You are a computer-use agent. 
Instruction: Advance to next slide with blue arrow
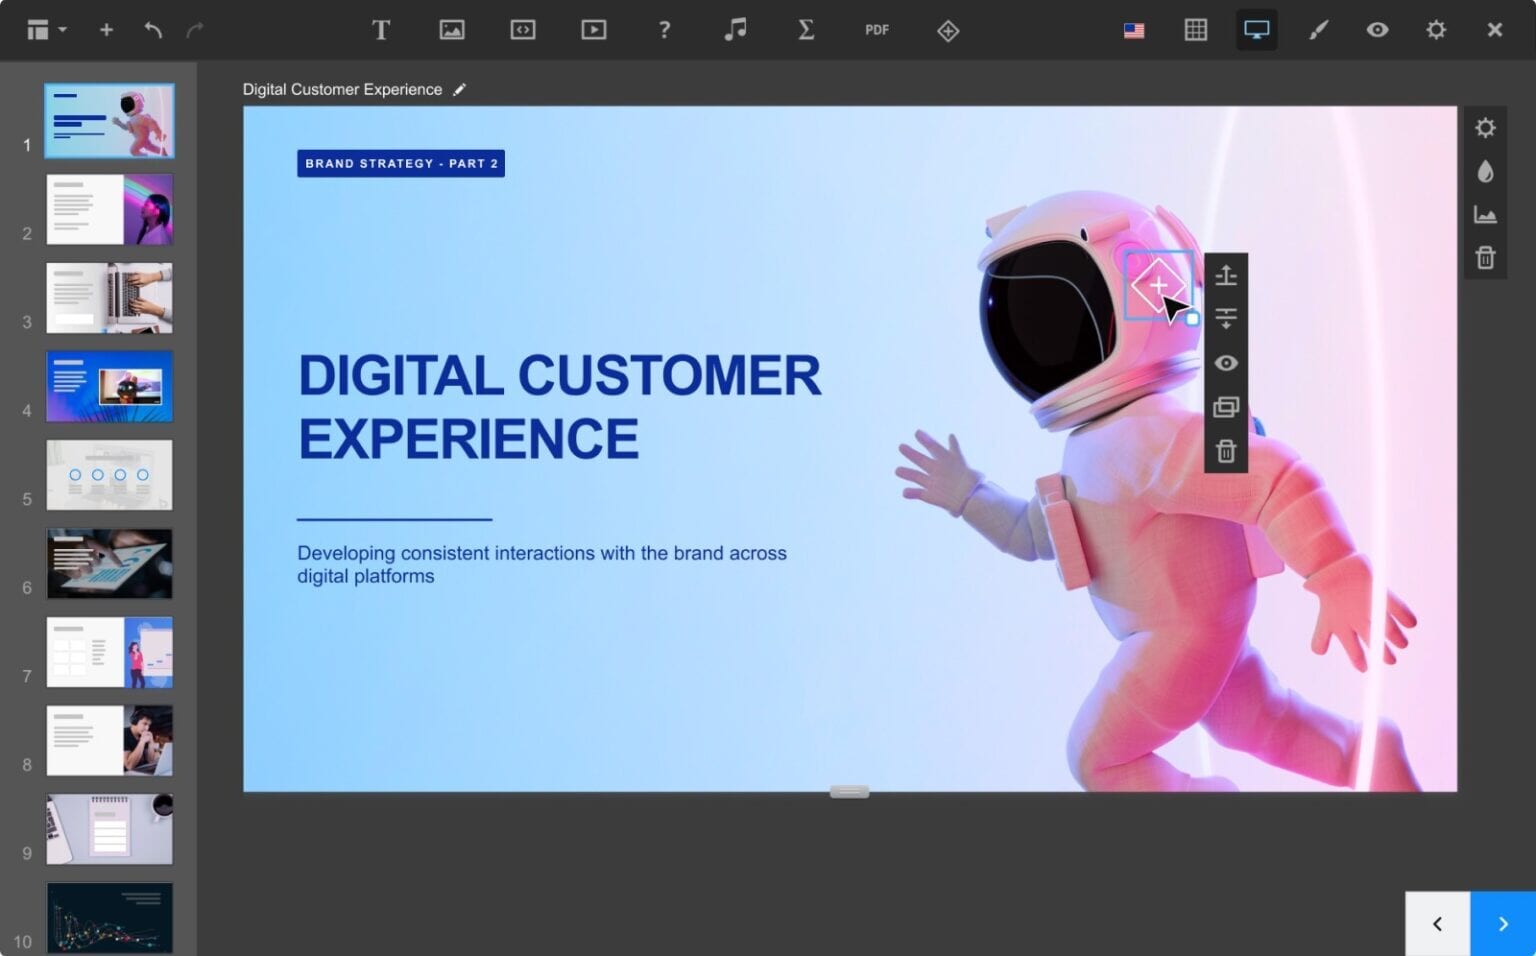(x=1504, y=923)
